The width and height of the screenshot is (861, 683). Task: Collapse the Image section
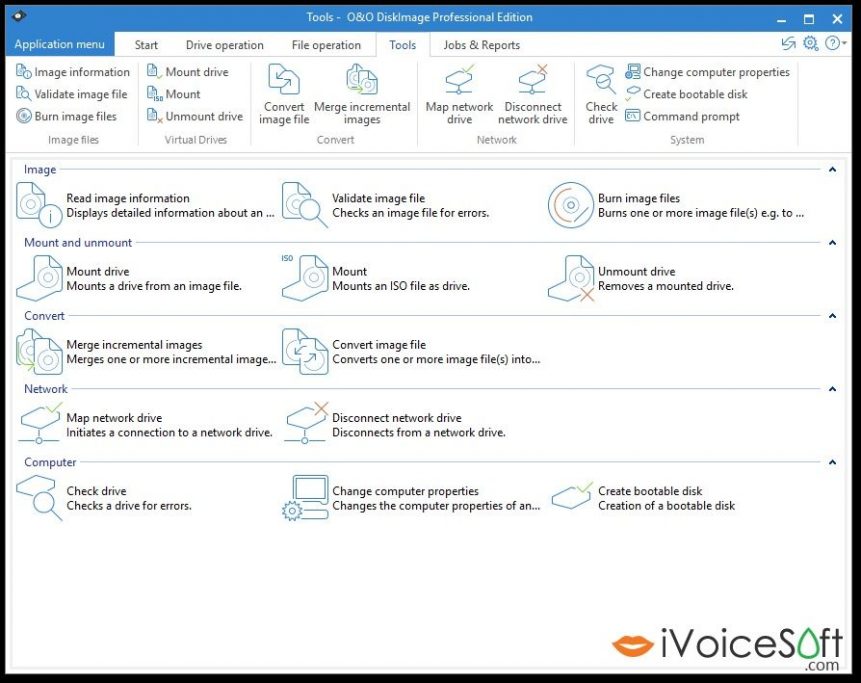pos(832,170)
